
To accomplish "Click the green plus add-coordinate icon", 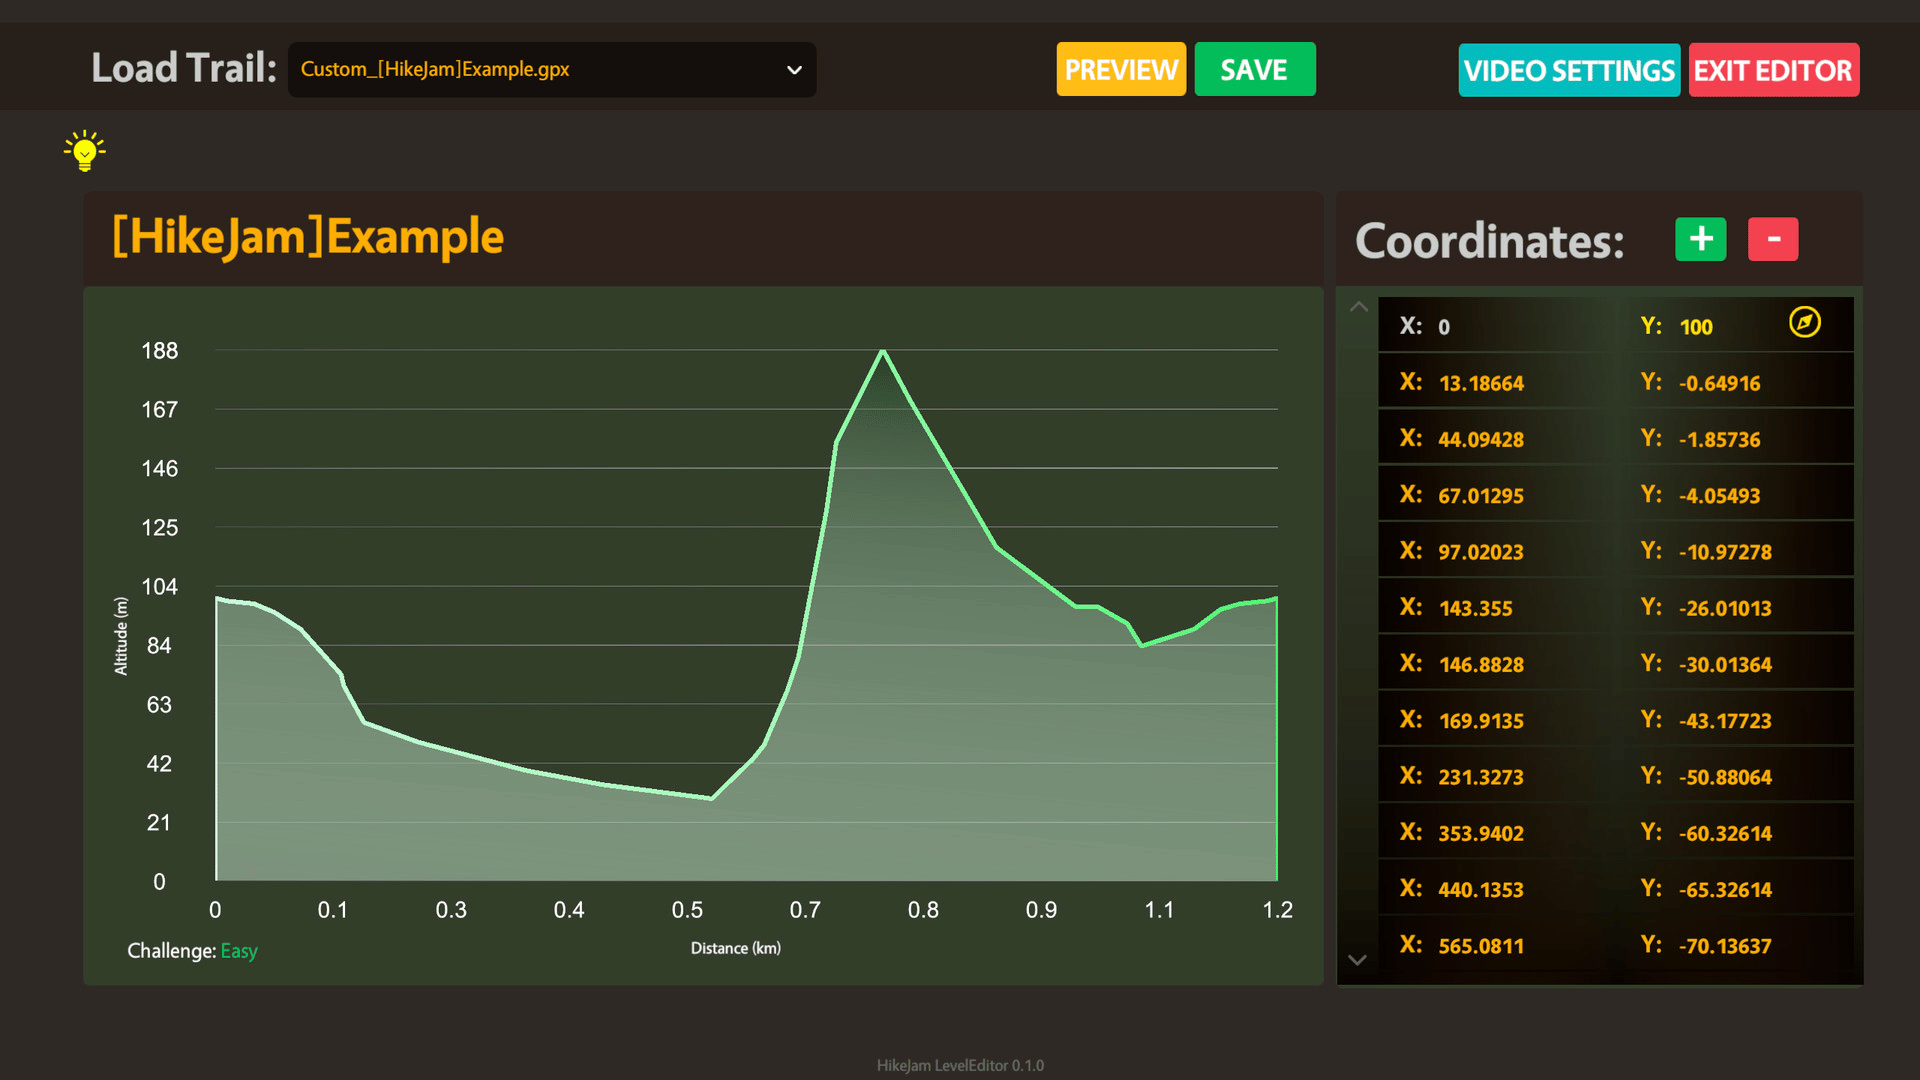I will click(x=1700, y=239).
